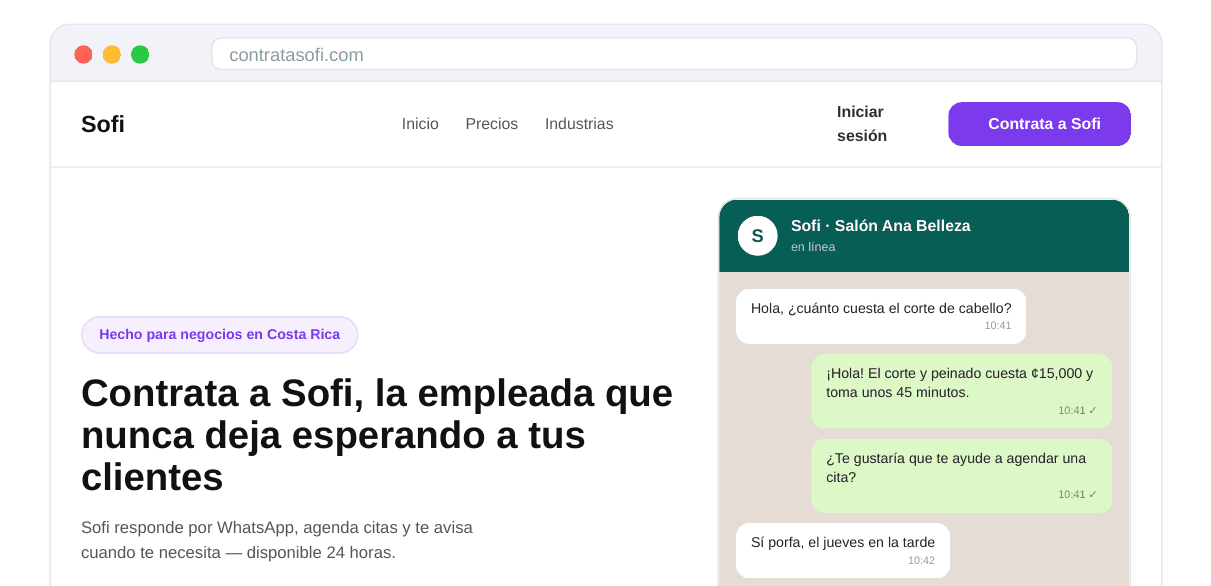Click the Contrata a Sofi button
Viewport: 1211px width, 586px height.
[x=1040, y=124]
